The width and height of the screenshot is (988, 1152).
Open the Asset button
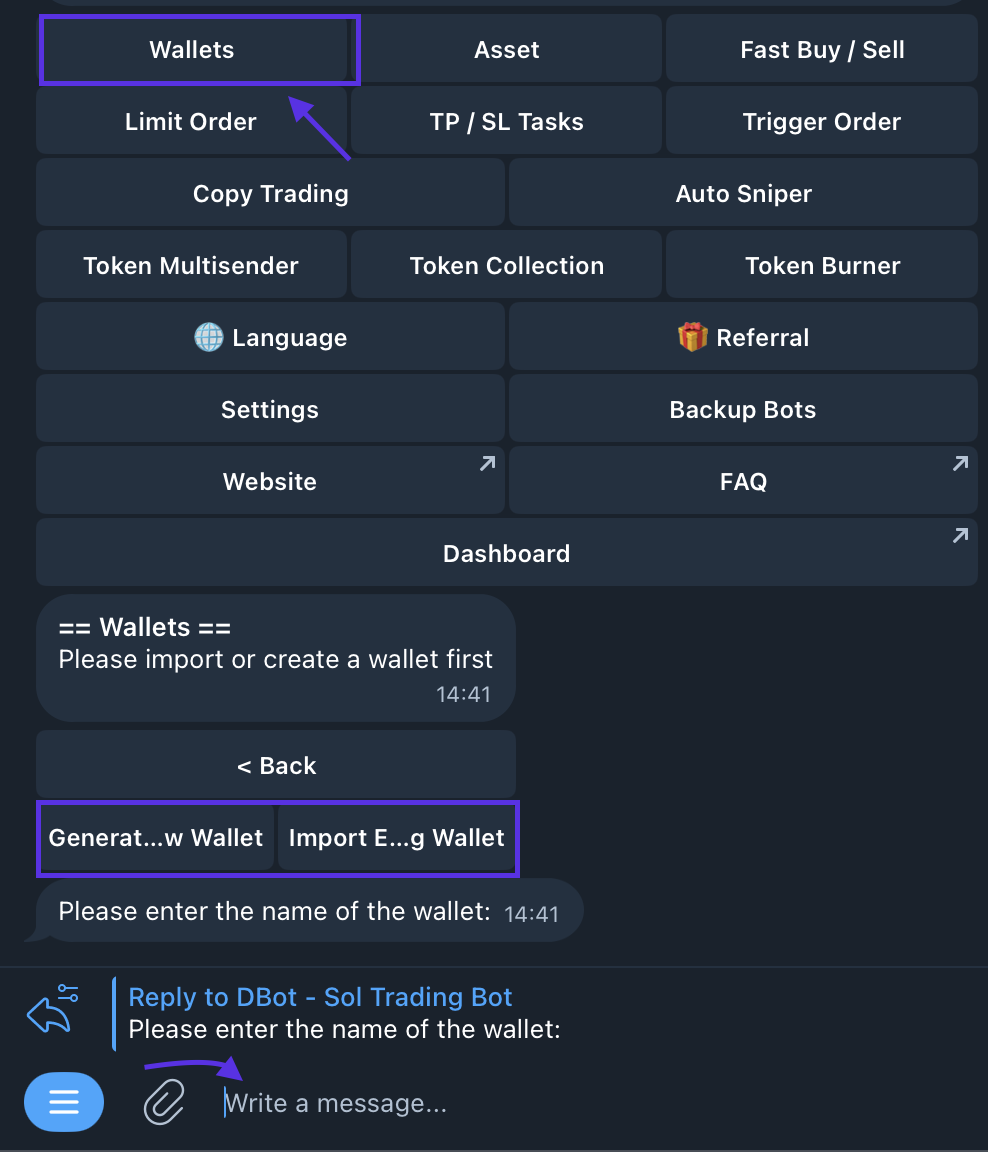click(x=506, y=50)
